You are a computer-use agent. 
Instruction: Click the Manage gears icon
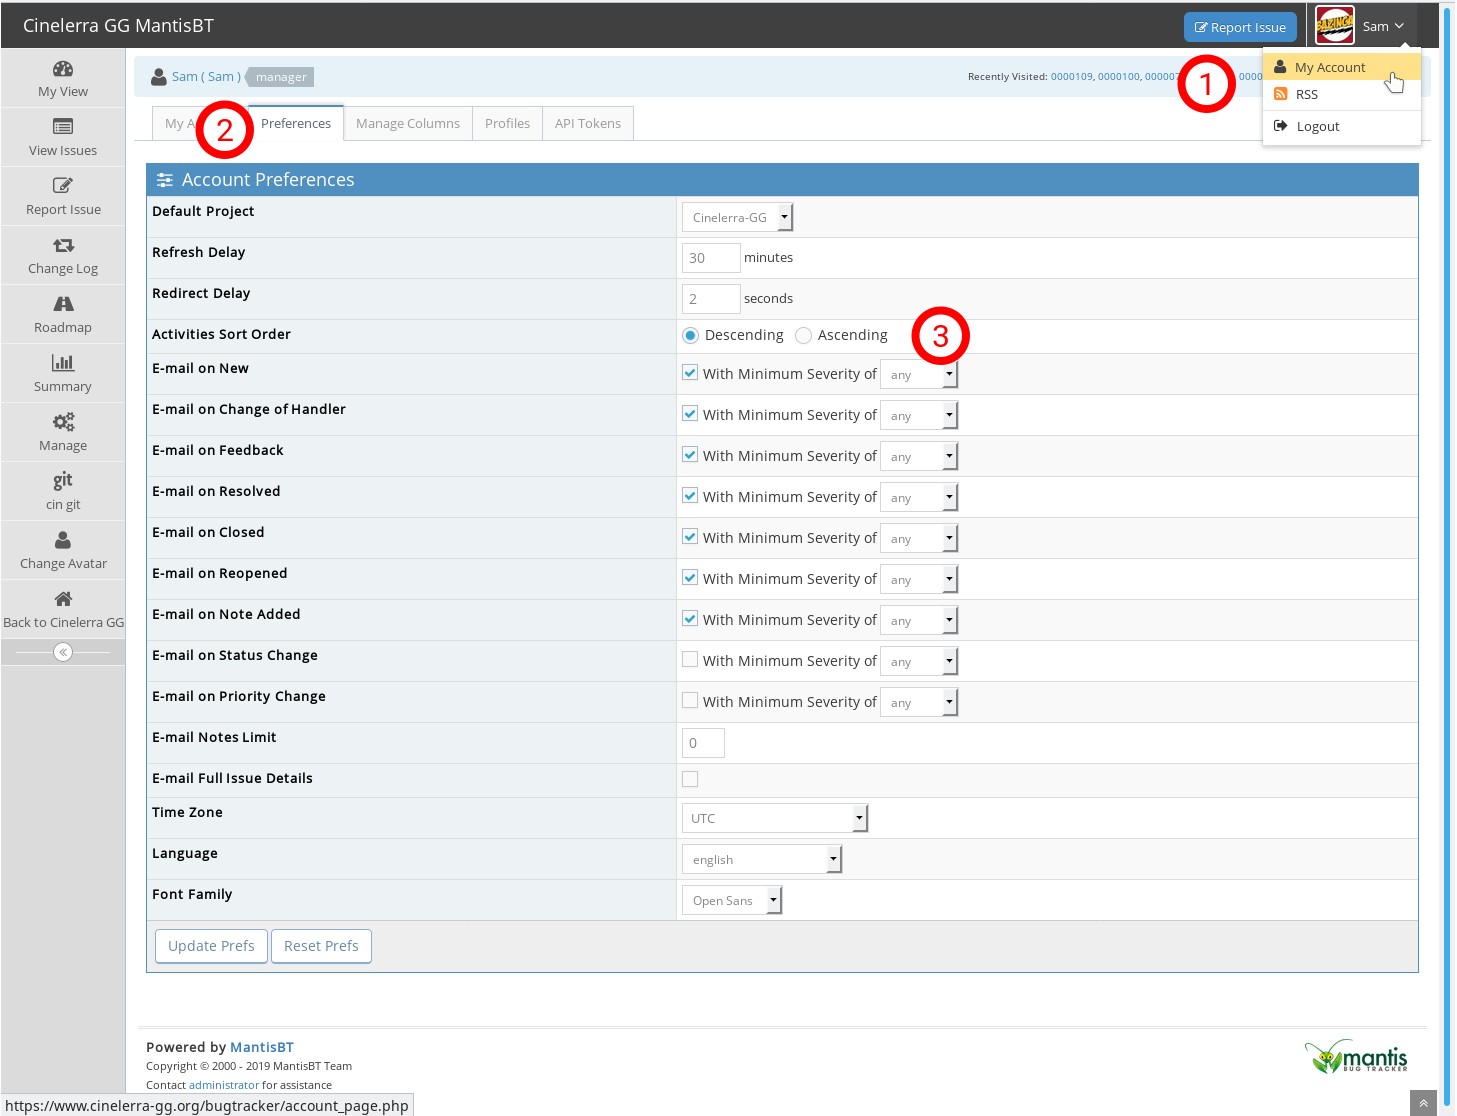click(x=63, y=423)
